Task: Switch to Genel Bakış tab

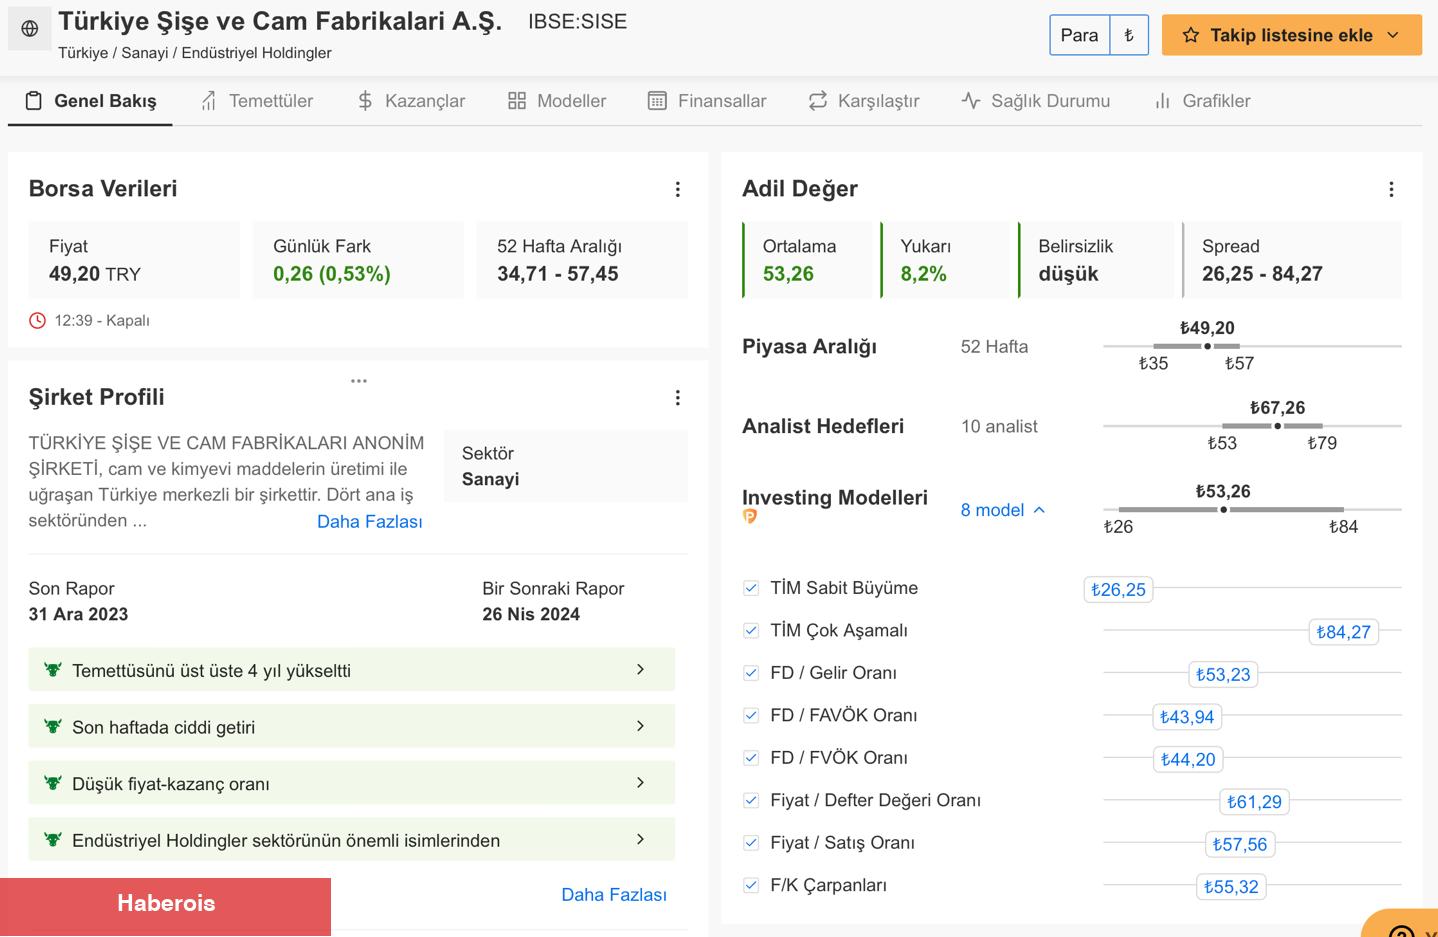Action: click(x=90, y=101)
